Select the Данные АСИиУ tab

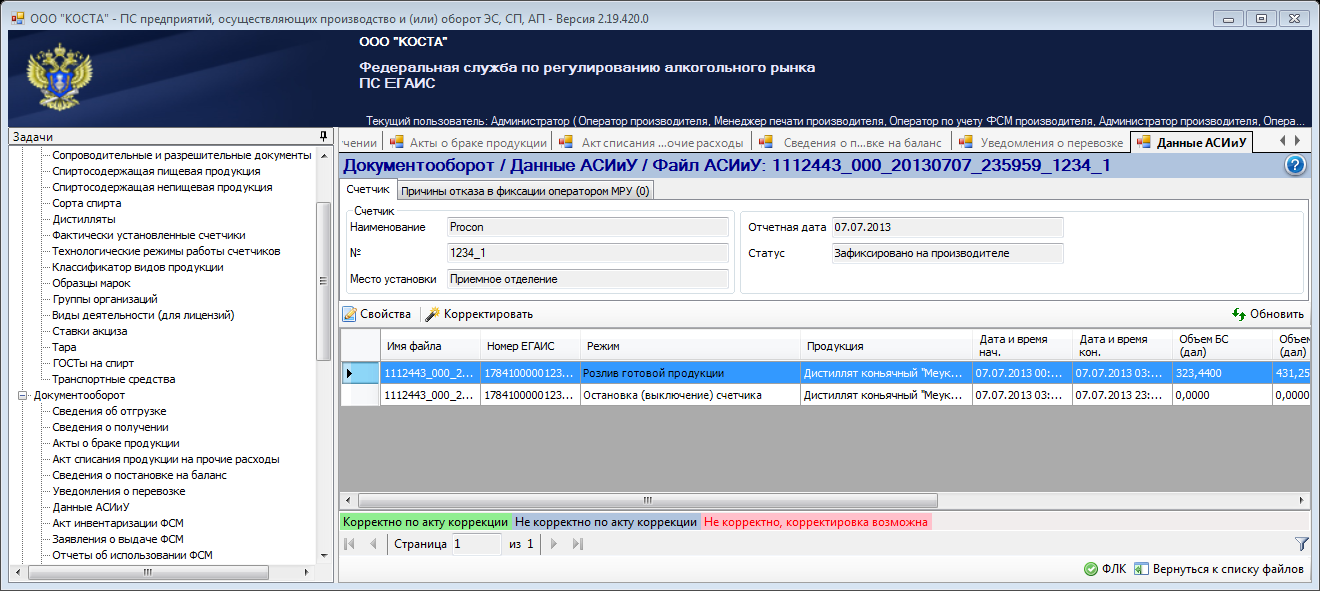coord(1191,143)
